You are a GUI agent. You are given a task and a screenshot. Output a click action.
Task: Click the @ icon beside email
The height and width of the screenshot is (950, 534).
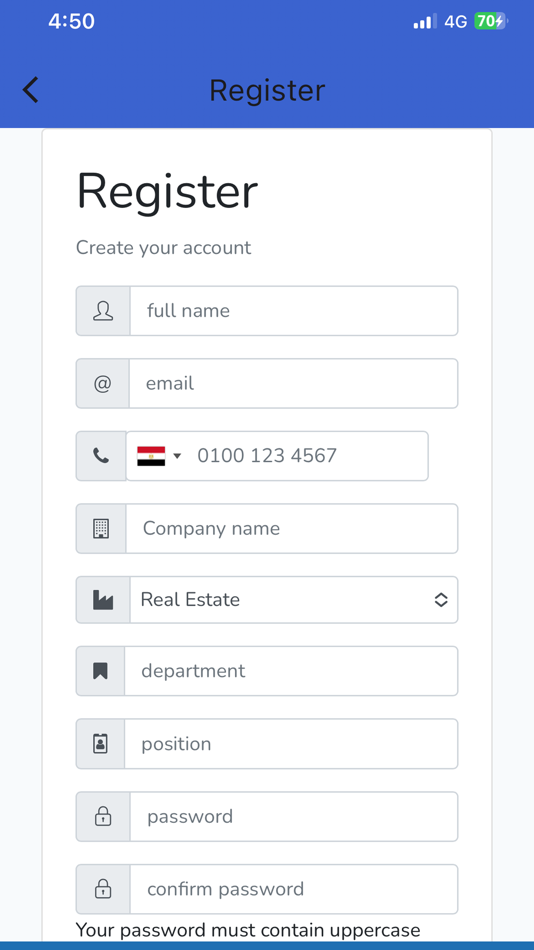pyautogui.click(x=102, y=384)
